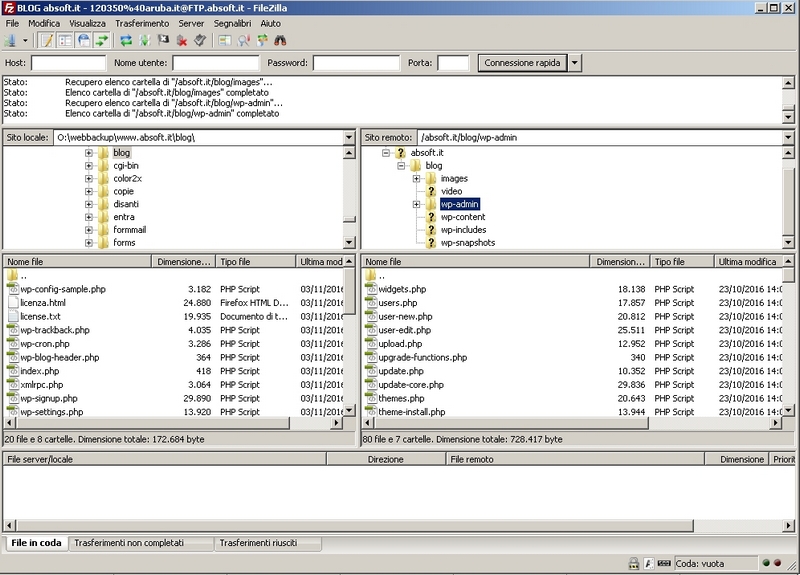Expand the local copie folder
Viewport: 800px width, 575px height.
[x=89, y=191]
